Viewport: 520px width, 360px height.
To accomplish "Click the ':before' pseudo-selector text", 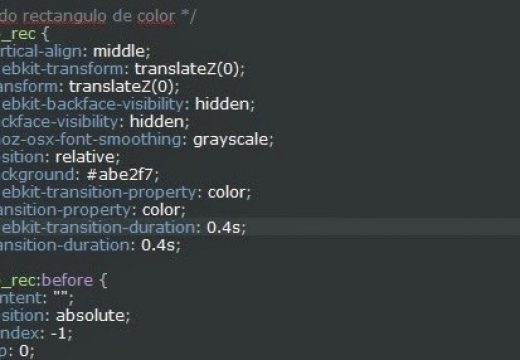I will tap(67, 280).
